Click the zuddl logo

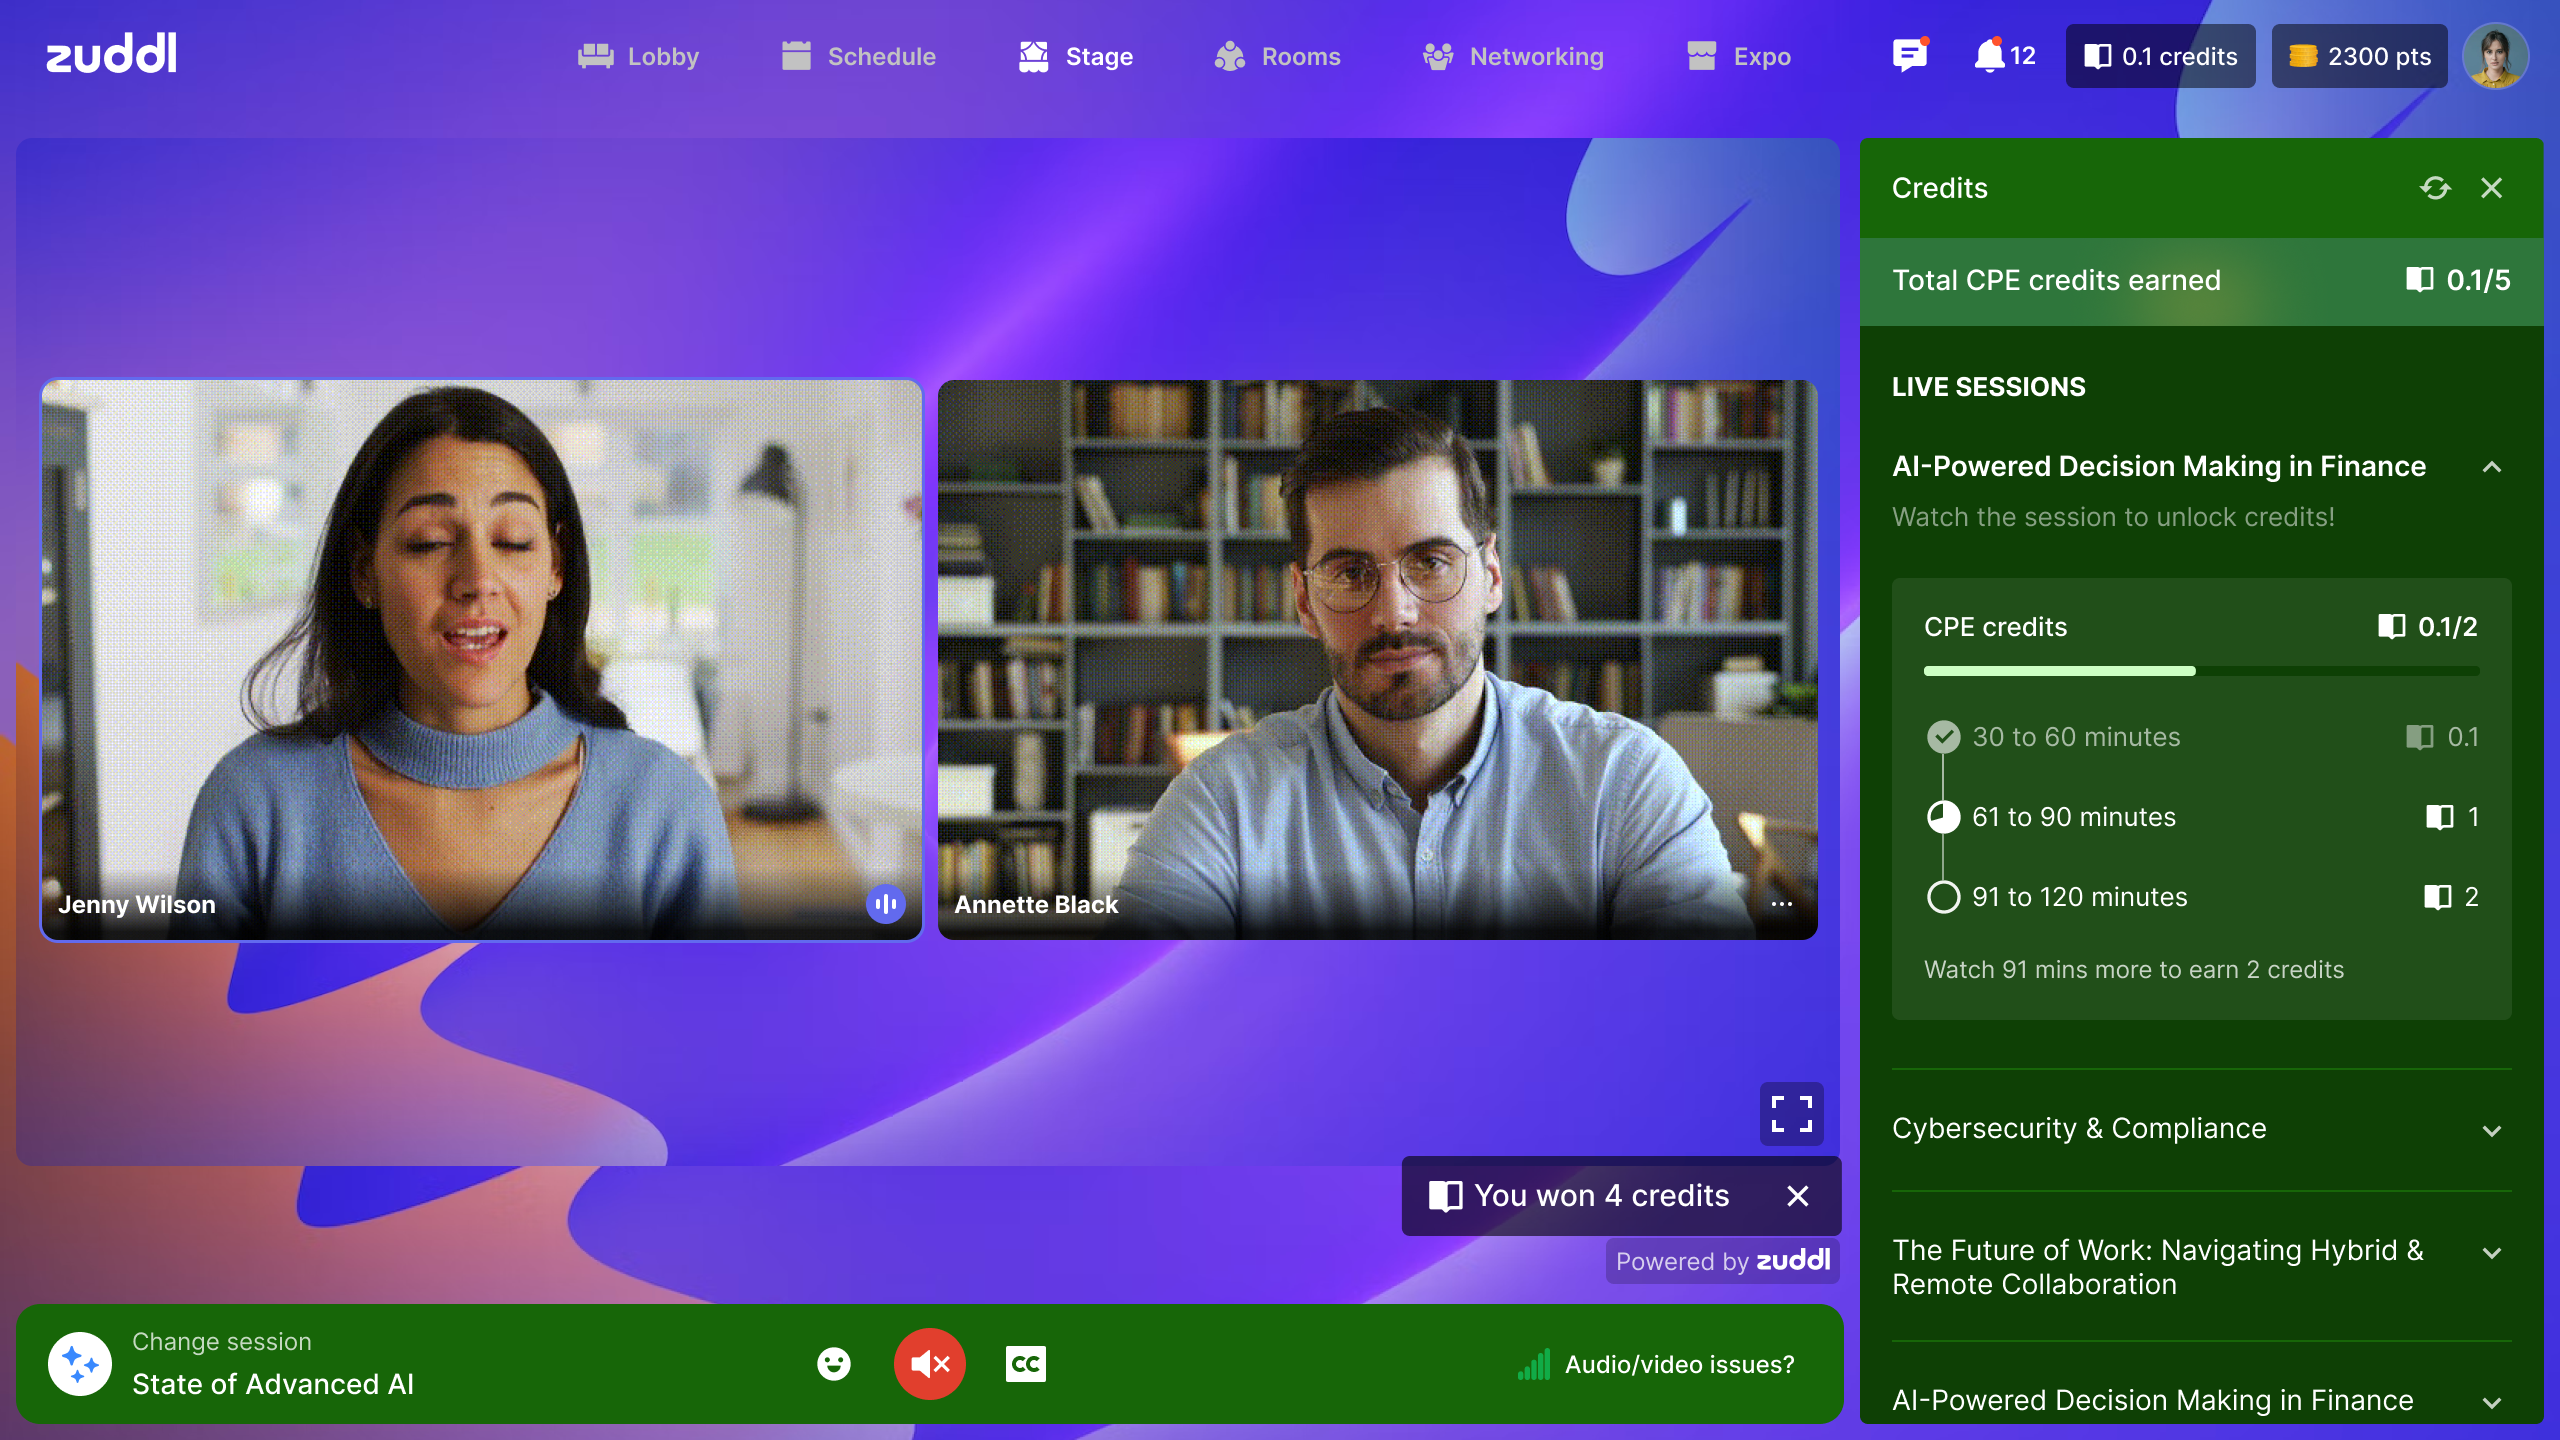pyautogui.click(x=112, y=53)
